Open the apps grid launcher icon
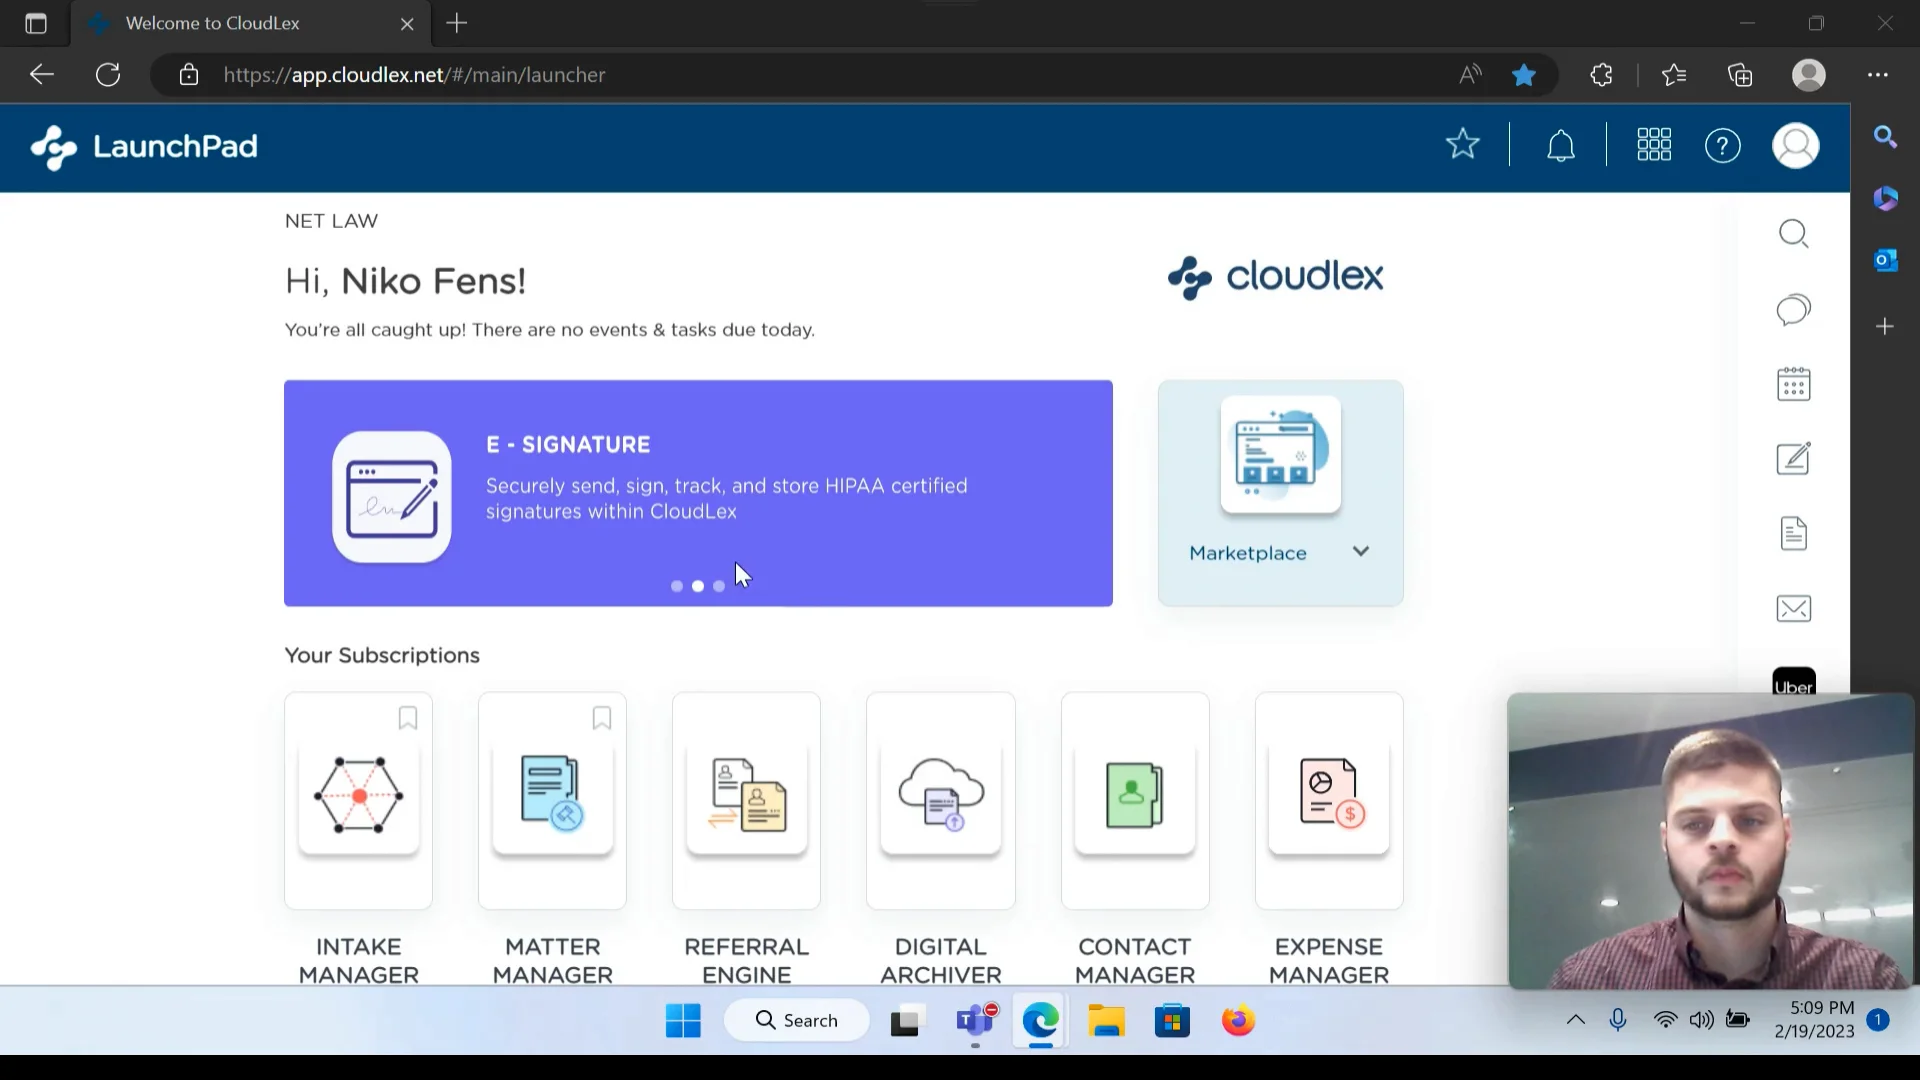 pos(1654,145)
